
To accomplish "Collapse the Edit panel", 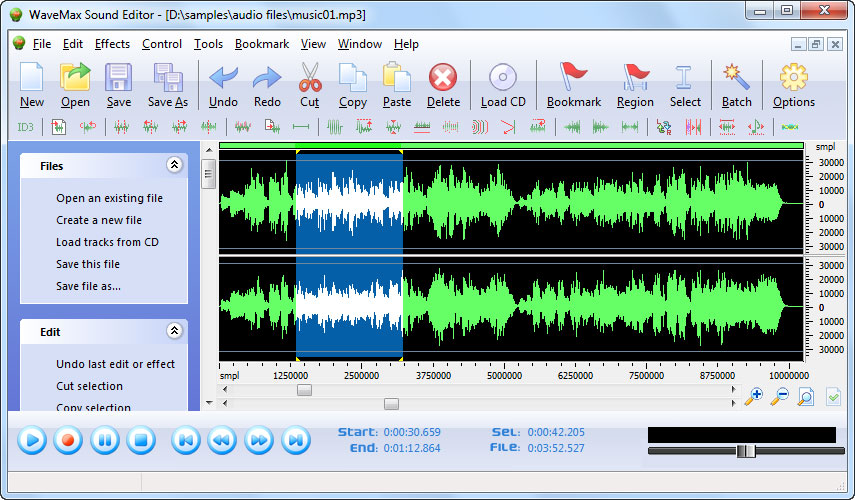I will [174, 331].
